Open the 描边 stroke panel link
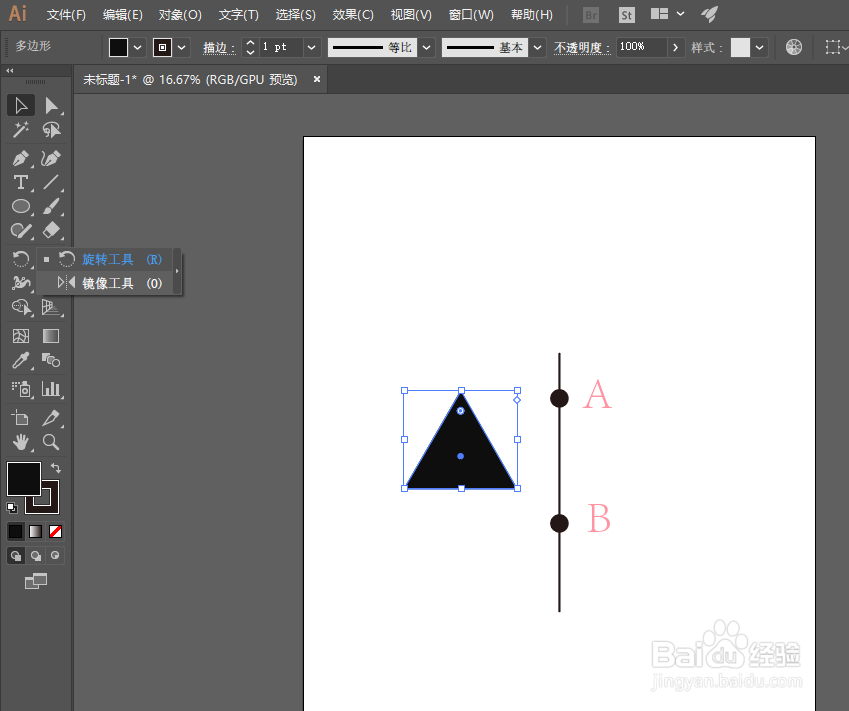The image size is (849, 711). pyautogui.click(x=219, y=48)
